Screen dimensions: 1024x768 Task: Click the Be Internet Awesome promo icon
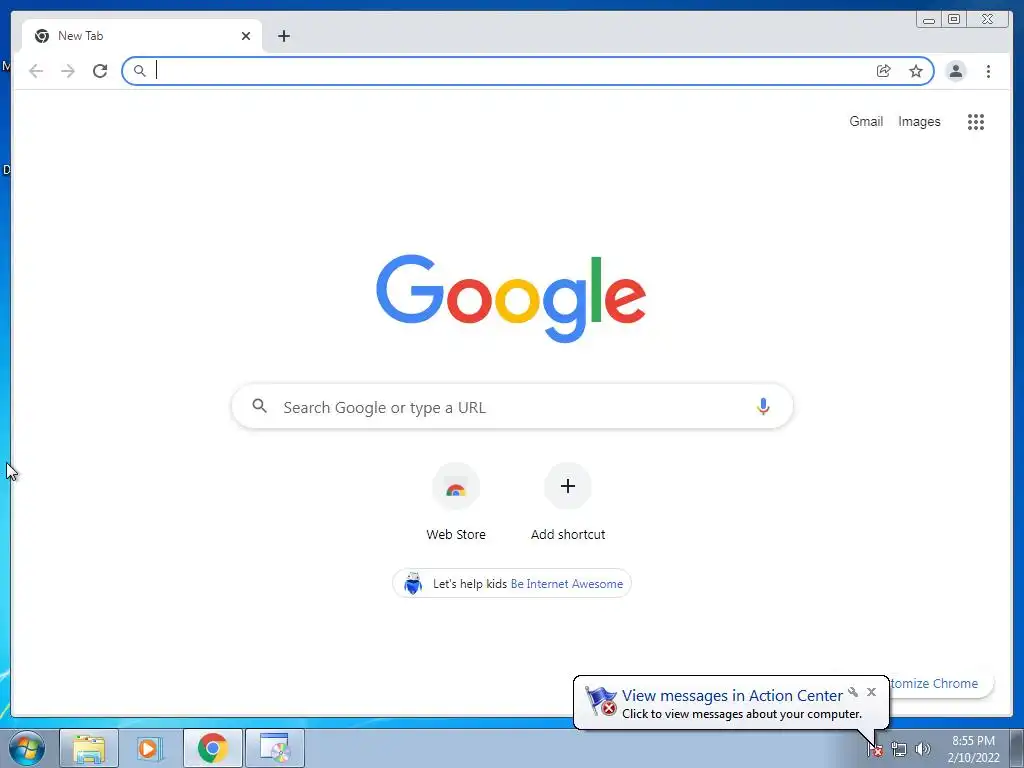point(413,583)
